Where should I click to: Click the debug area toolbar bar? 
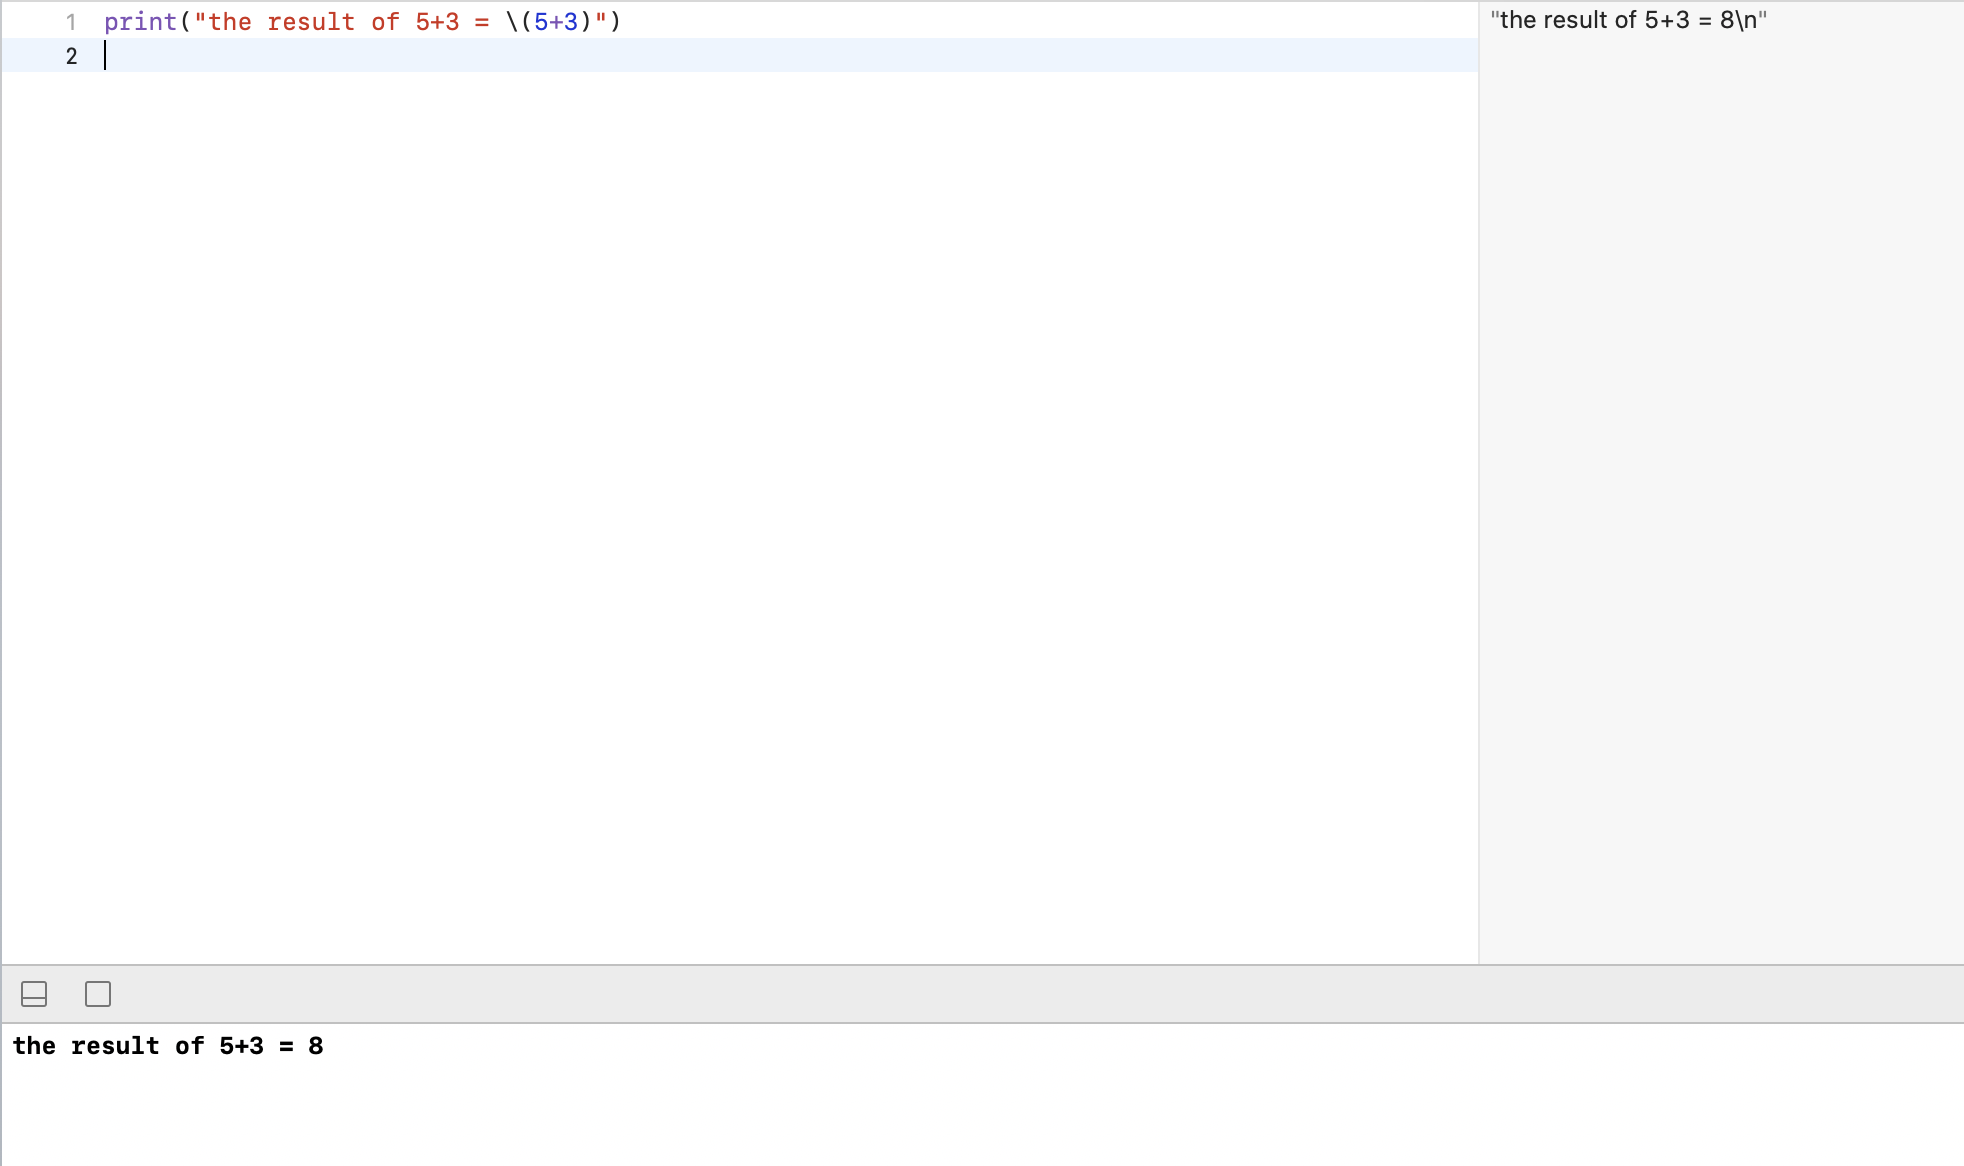click(1000, 994)
